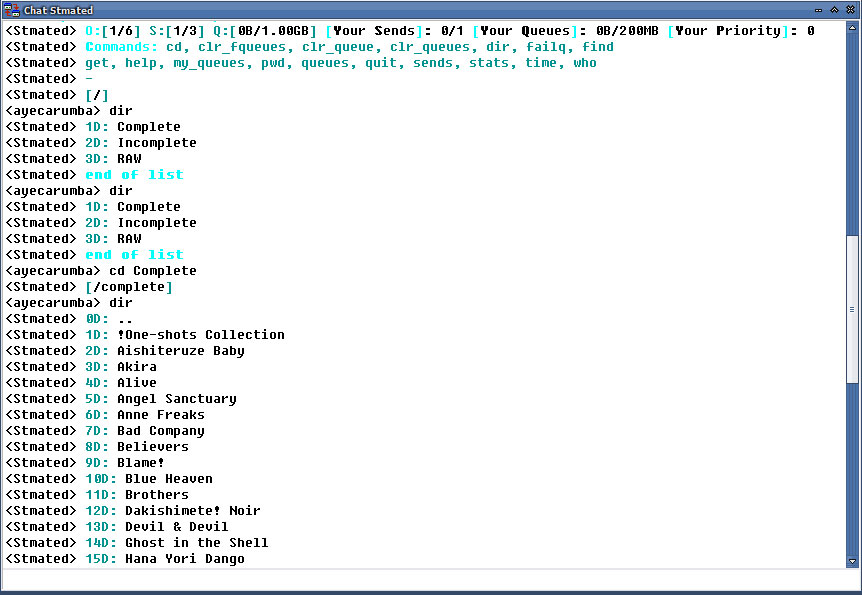Click the 'Anne Freaks' entry
Image resolution: width=862 pixels, height=595 pixels.
[161, 415]
